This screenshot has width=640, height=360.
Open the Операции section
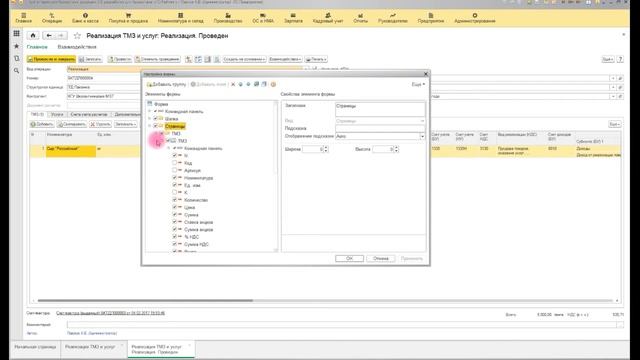(52, 18)
